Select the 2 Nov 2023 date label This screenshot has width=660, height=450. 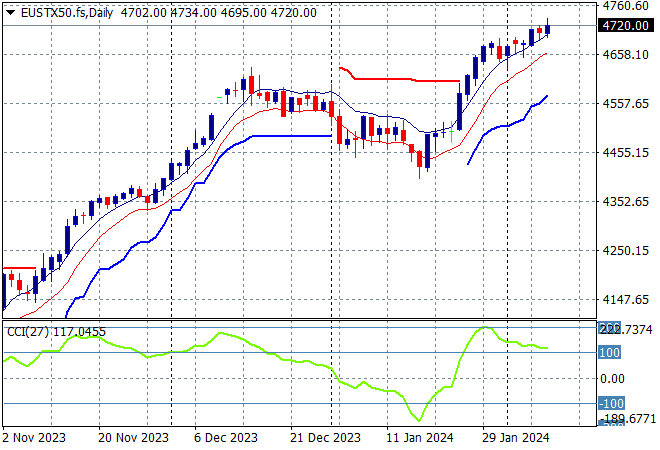pyautogui.click(x=35, y=438)
